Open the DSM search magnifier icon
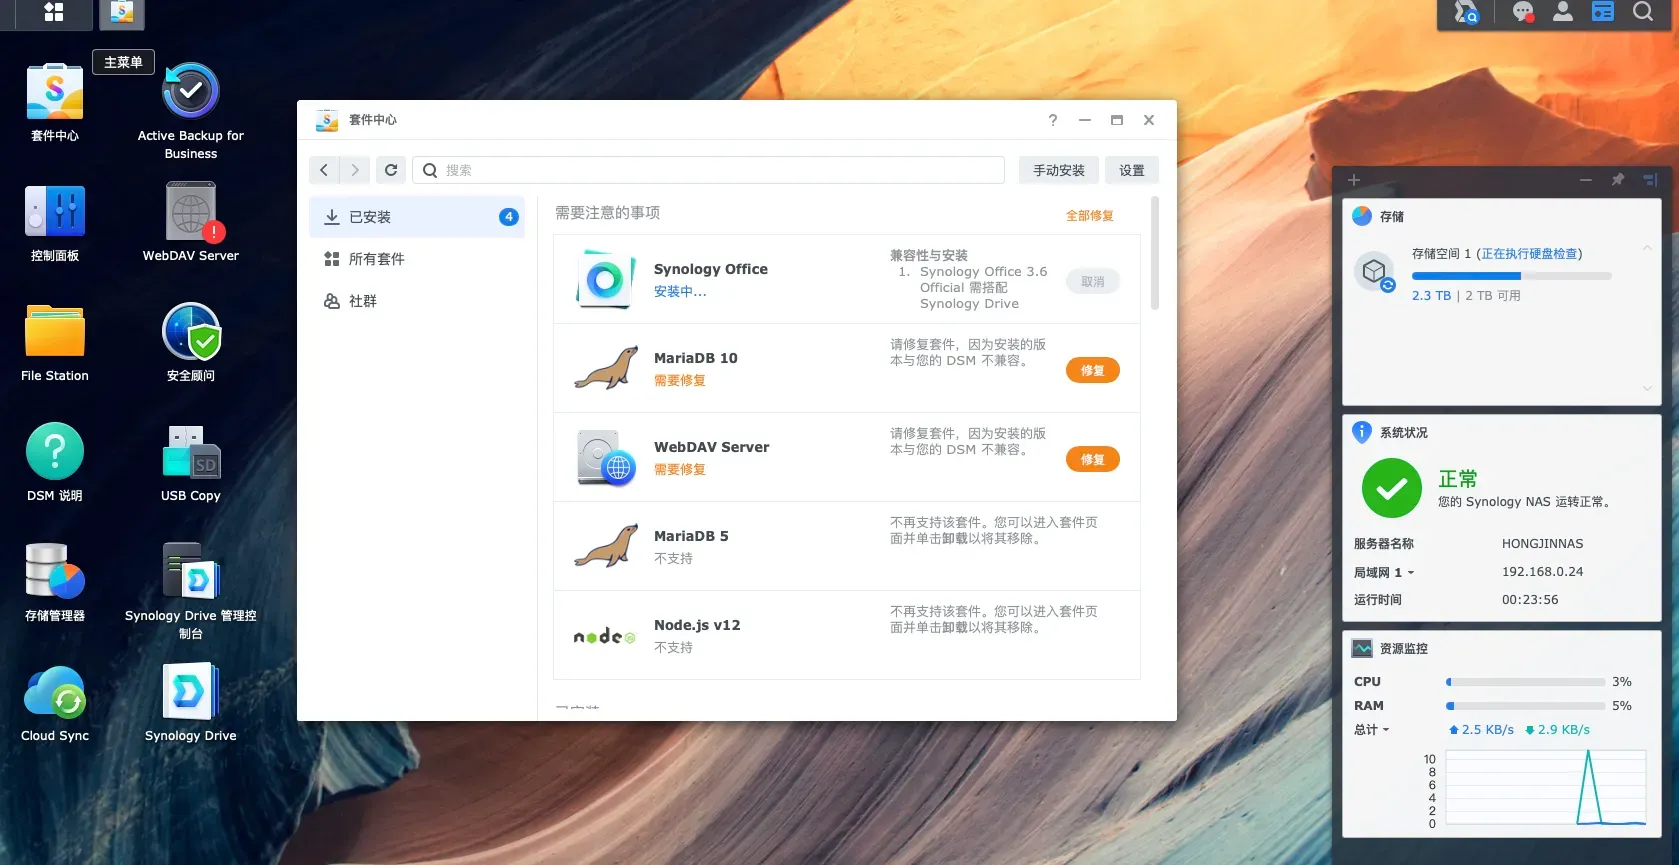This screenshot has width=1679, height=865. (x=1643, y=12)
